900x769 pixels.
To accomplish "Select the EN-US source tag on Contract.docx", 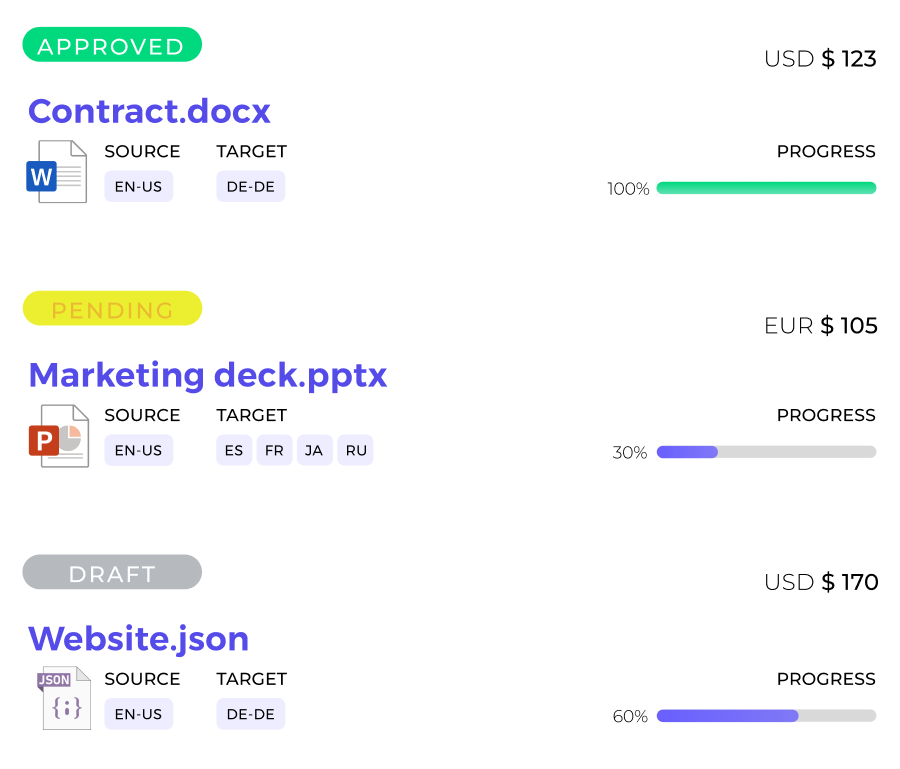I will coord(138,186).
